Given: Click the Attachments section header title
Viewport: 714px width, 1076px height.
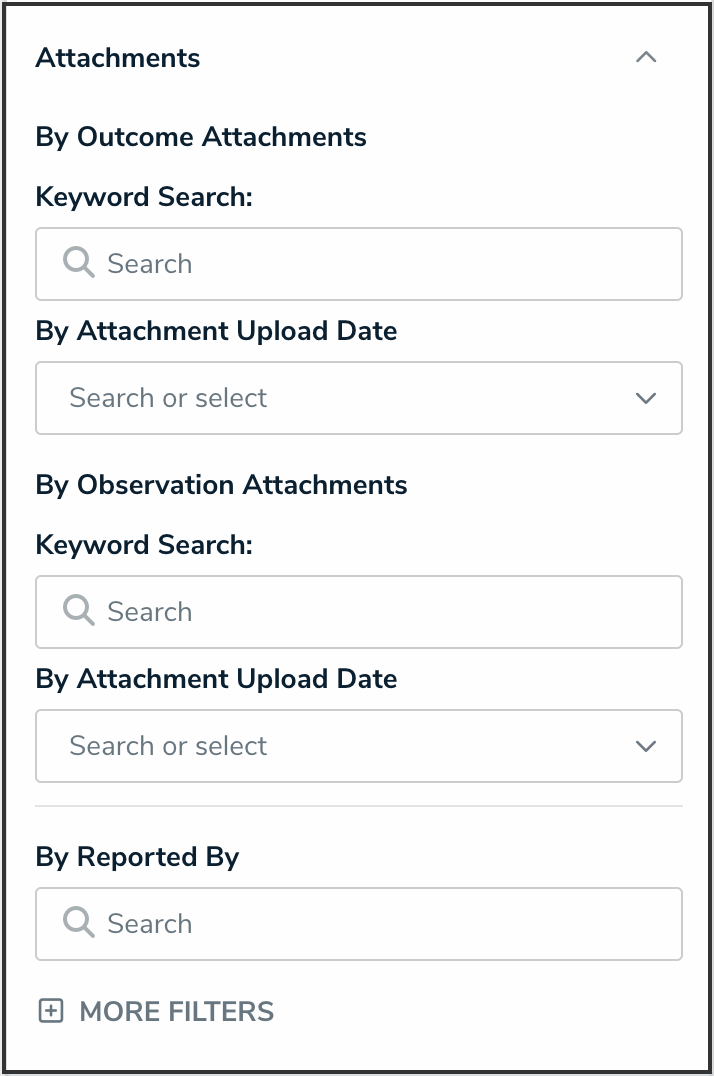Looking at the screenshot, I should point(118,58).
